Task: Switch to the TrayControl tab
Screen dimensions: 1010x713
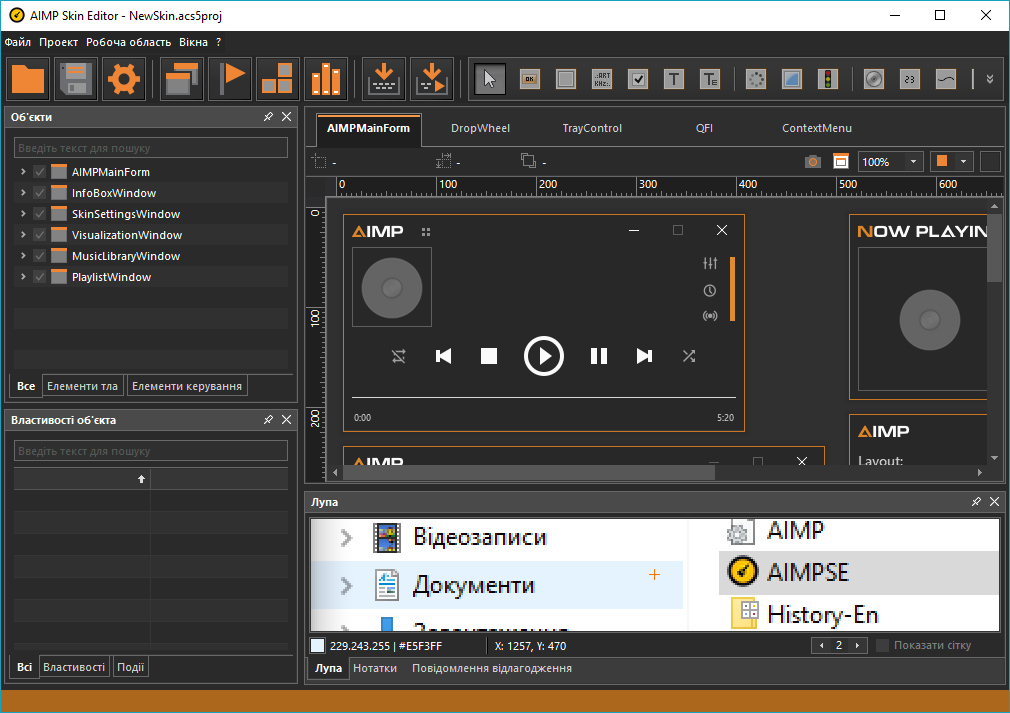Action: pos(592,128)
